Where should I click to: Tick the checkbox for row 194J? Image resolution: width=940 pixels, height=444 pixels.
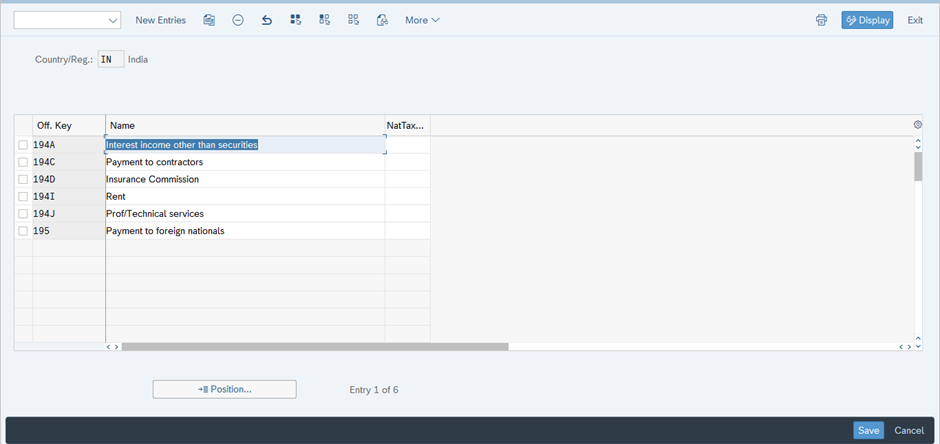click(23, 214)
